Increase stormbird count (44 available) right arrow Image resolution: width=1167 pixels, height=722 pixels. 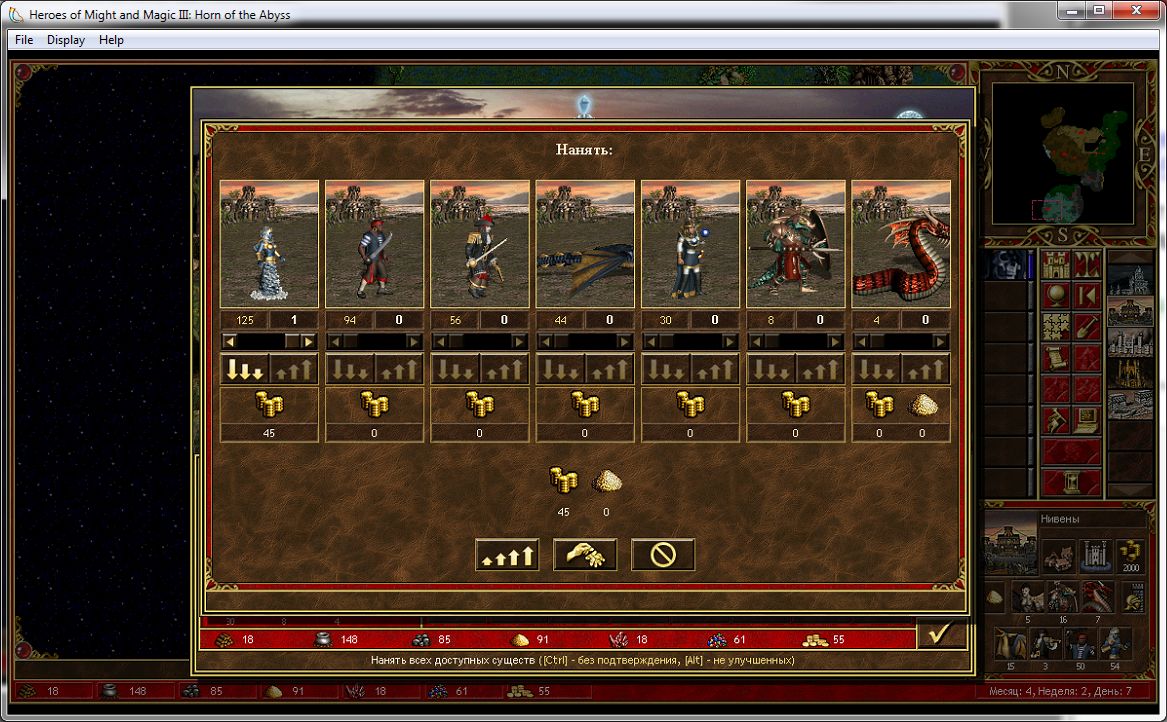[x=624, y=342]
